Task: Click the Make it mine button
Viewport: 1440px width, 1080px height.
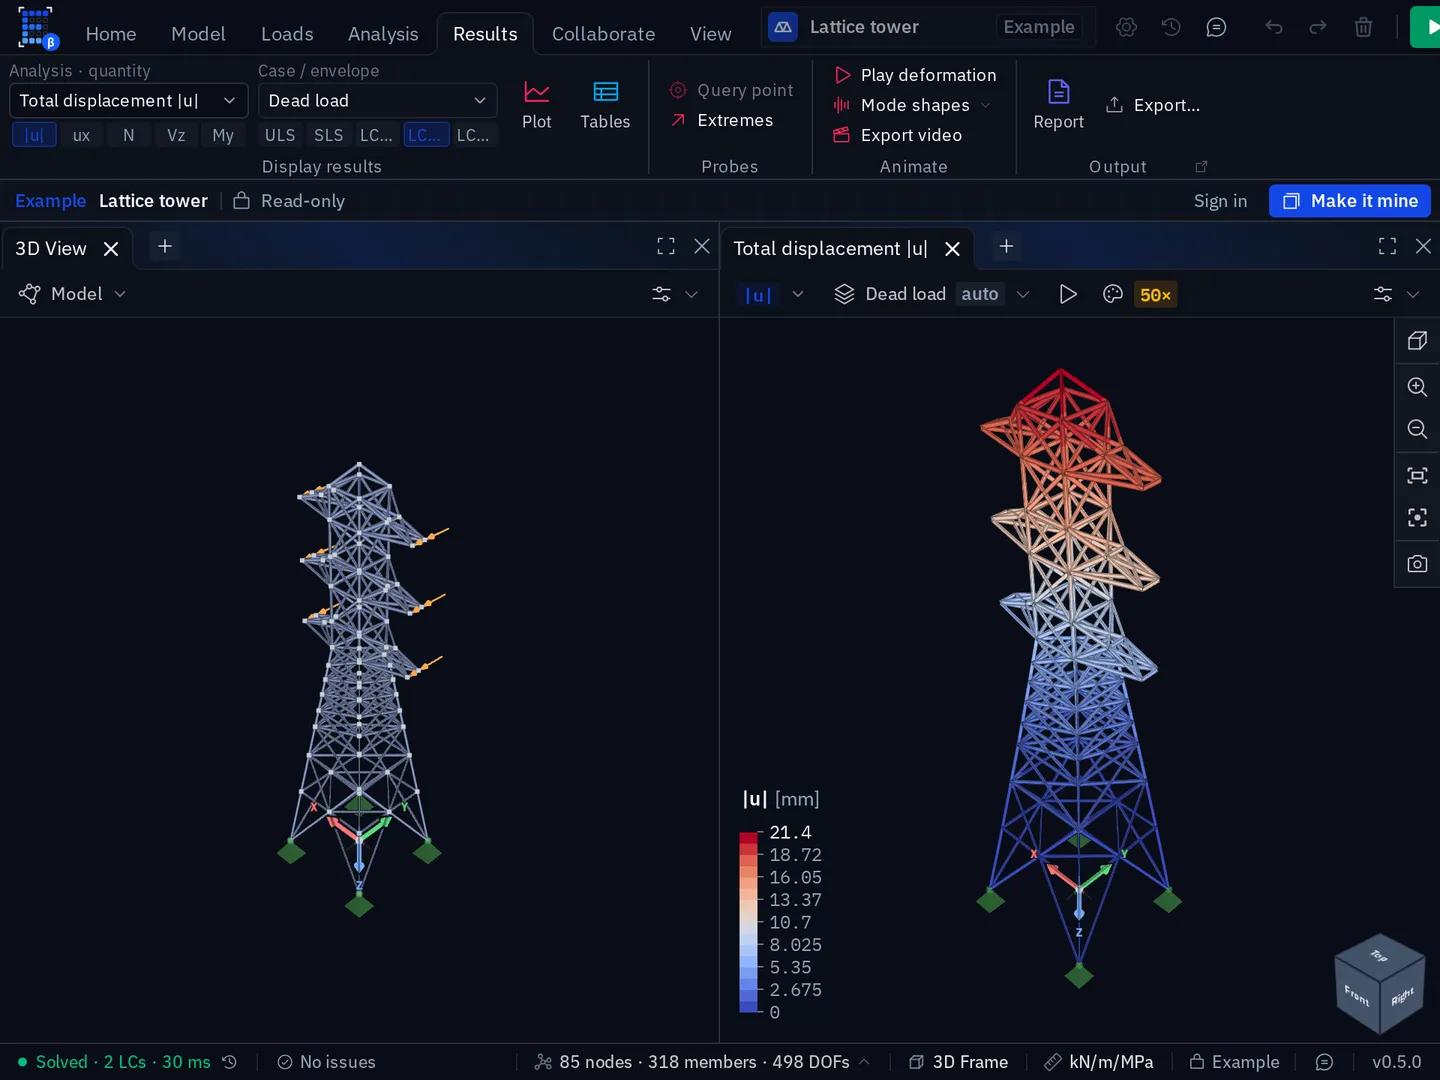Action: pyautogui.click(x=1350, y=201)
